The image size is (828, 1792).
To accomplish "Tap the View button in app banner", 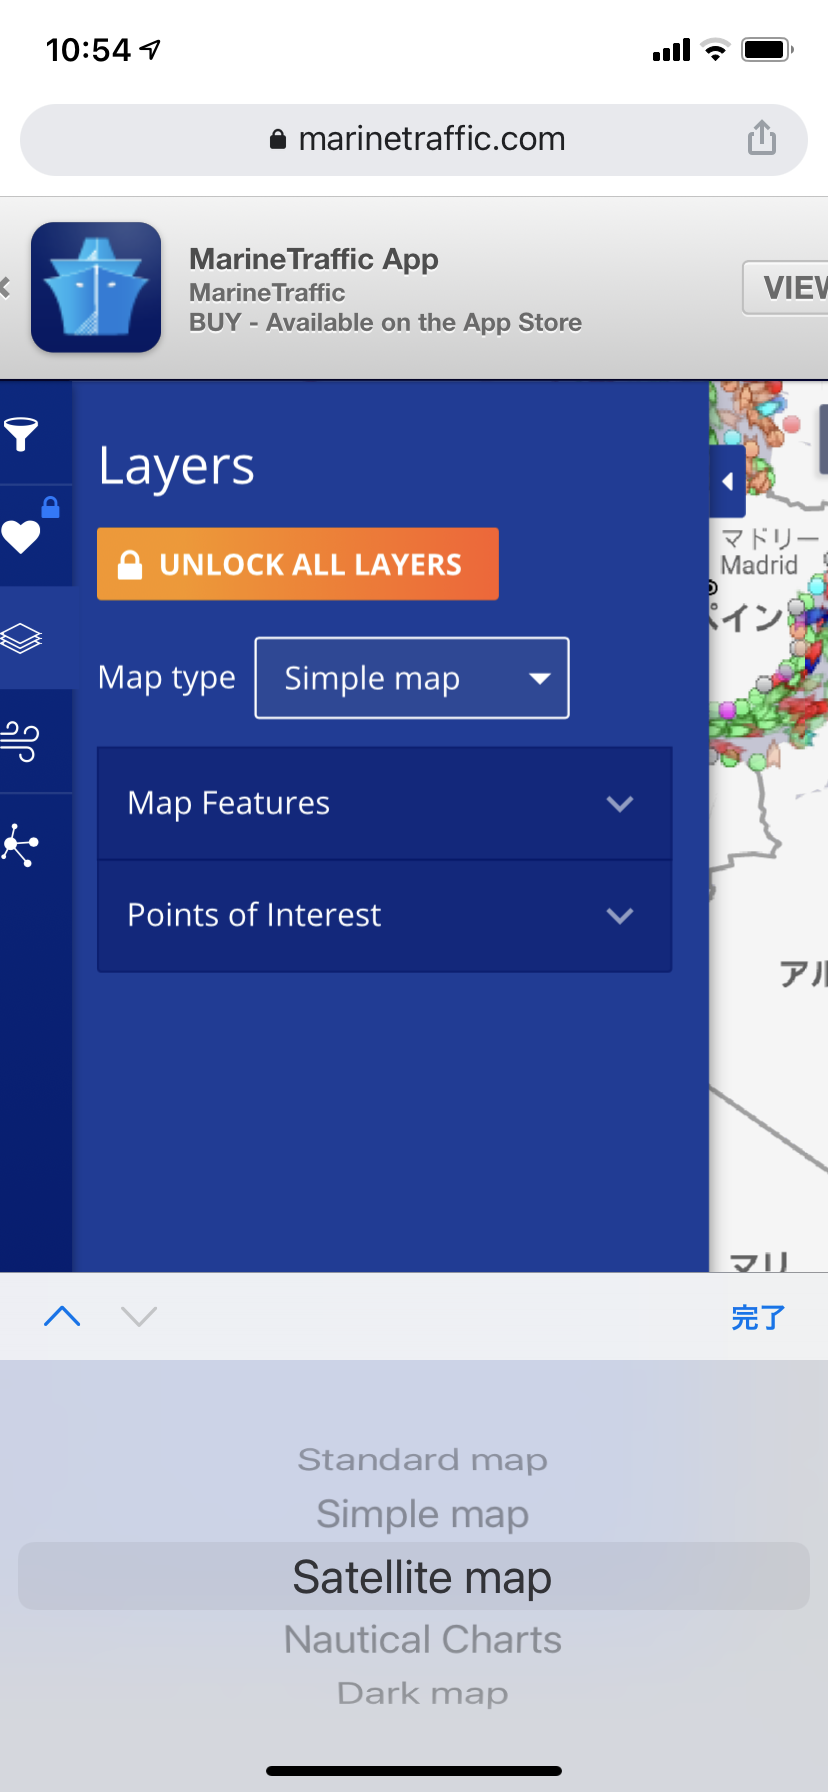I will pos(786,288).
